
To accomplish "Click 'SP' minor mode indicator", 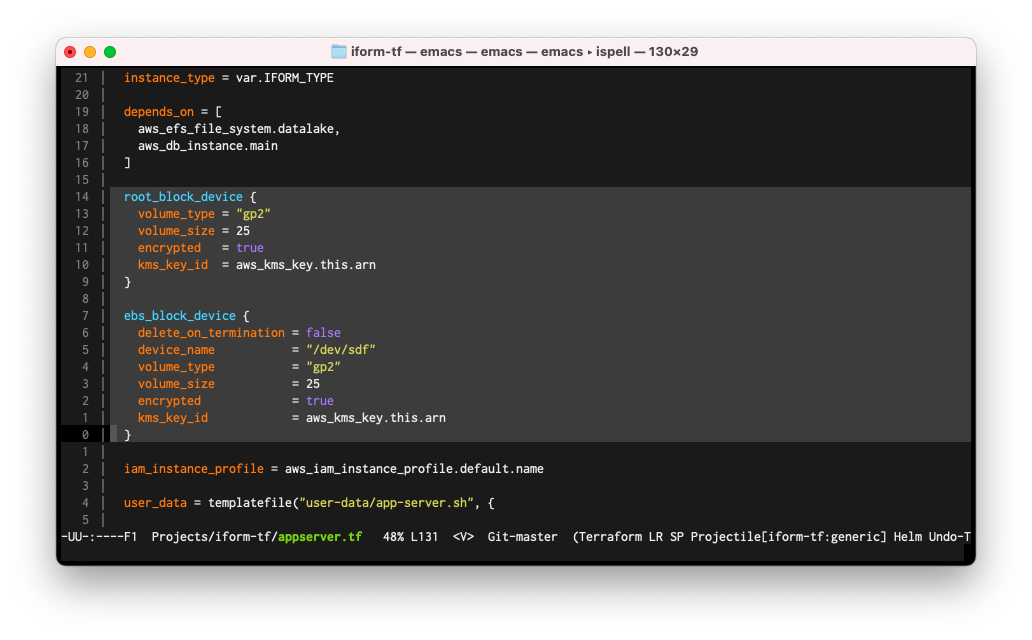I will click(677, 537).
